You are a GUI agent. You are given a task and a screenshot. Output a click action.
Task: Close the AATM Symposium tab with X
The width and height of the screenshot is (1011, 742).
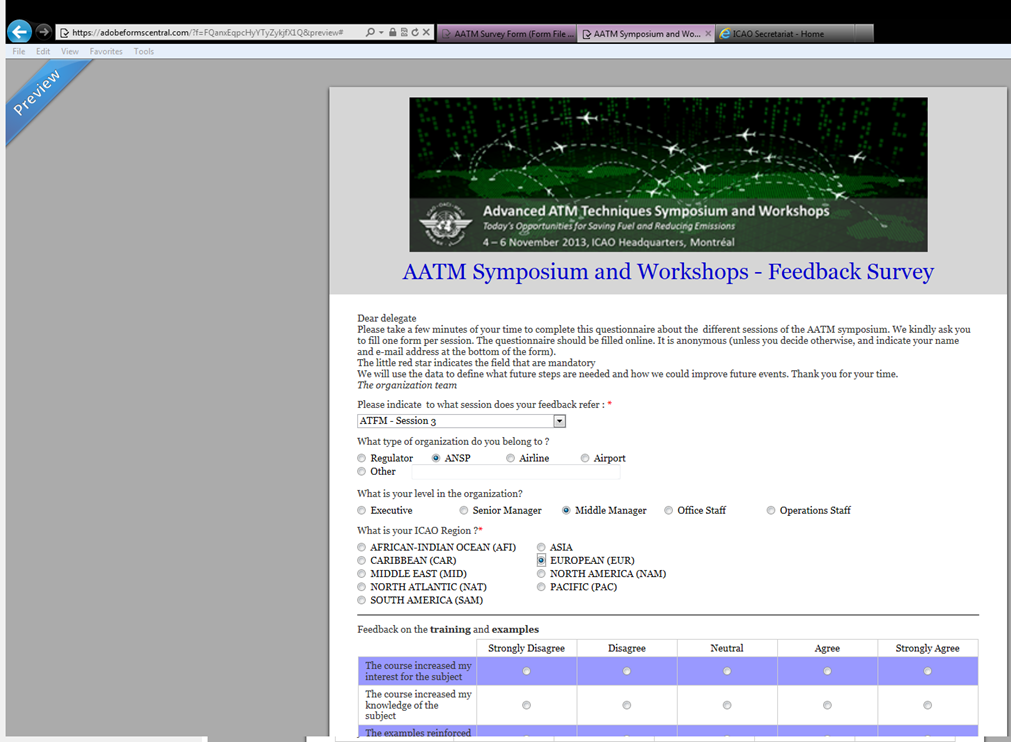708,33
